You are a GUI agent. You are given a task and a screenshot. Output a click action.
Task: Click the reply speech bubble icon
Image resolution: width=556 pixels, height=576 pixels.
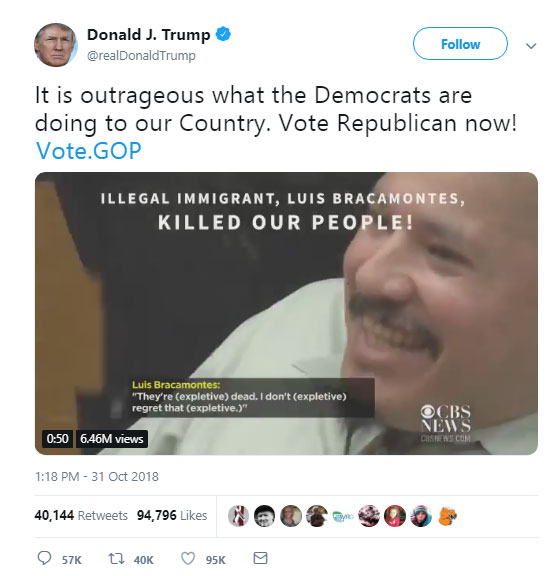click(44, 558)
